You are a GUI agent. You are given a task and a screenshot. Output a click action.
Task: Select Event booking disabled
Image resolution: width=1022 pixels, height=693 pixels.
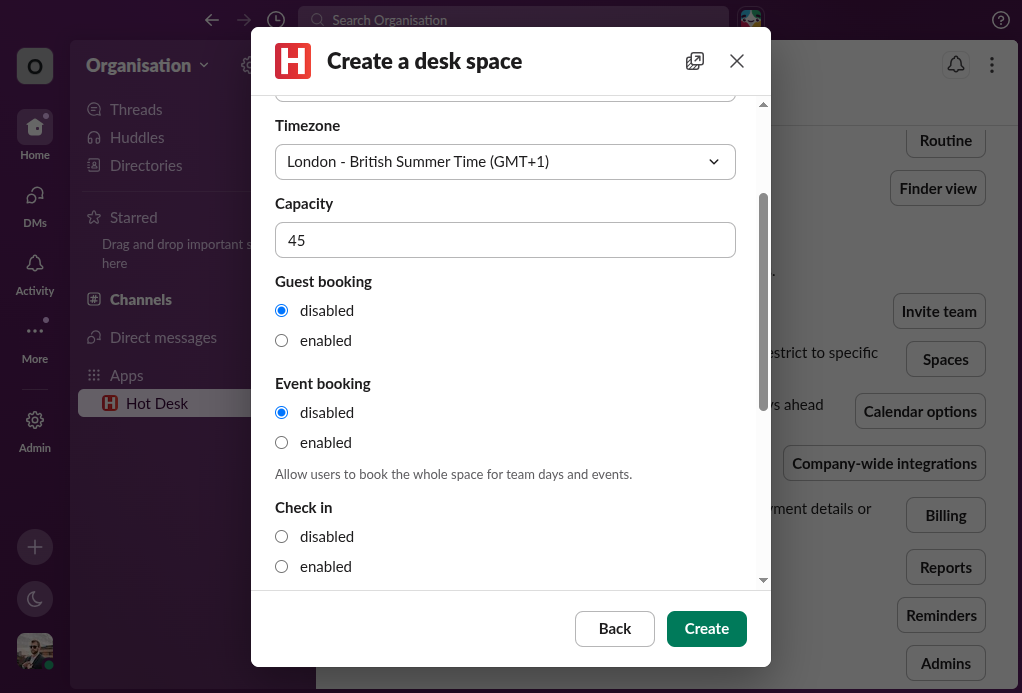tap(282, 413)
